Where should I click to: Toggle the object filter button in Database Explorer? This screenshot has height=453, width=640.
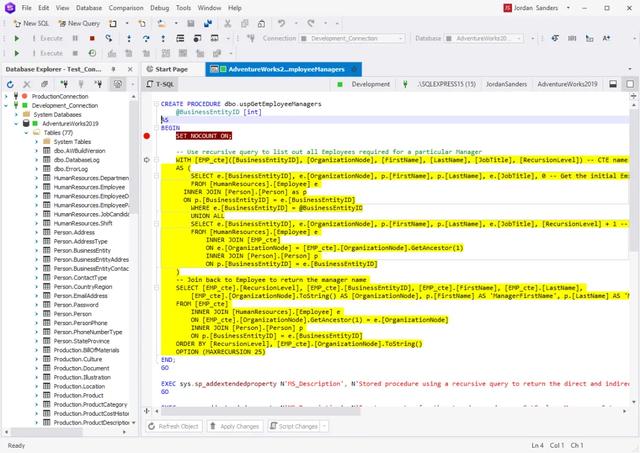click(118, 84)
